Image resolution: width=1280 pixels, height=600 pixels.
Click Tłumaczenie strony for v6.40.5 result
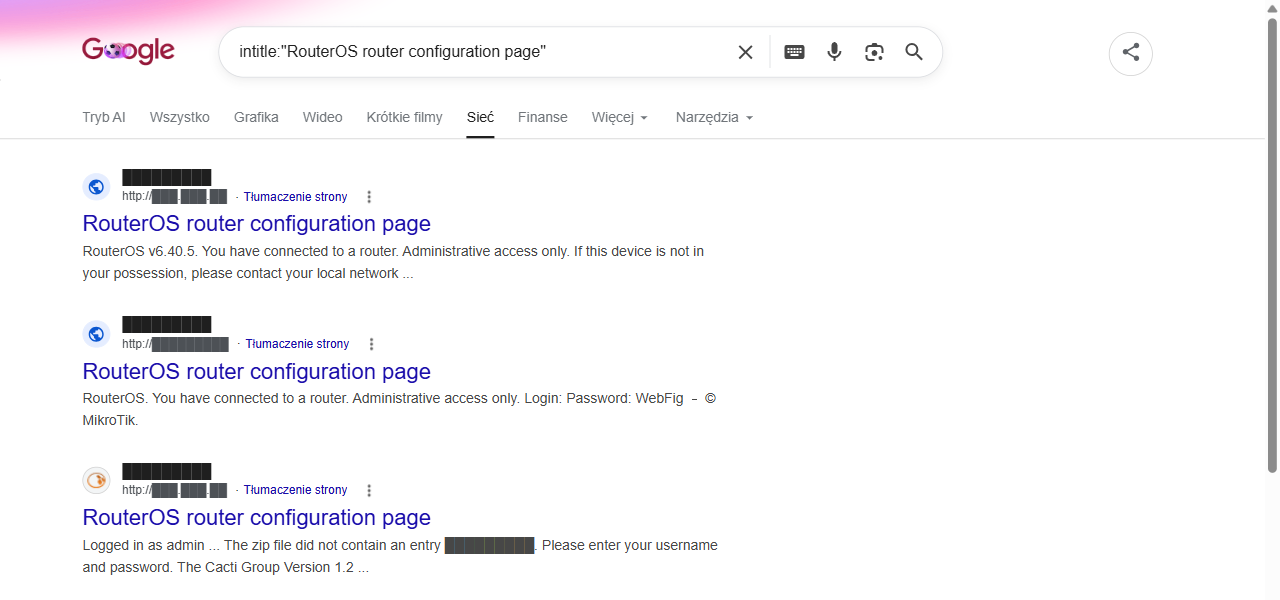point(295,197)
